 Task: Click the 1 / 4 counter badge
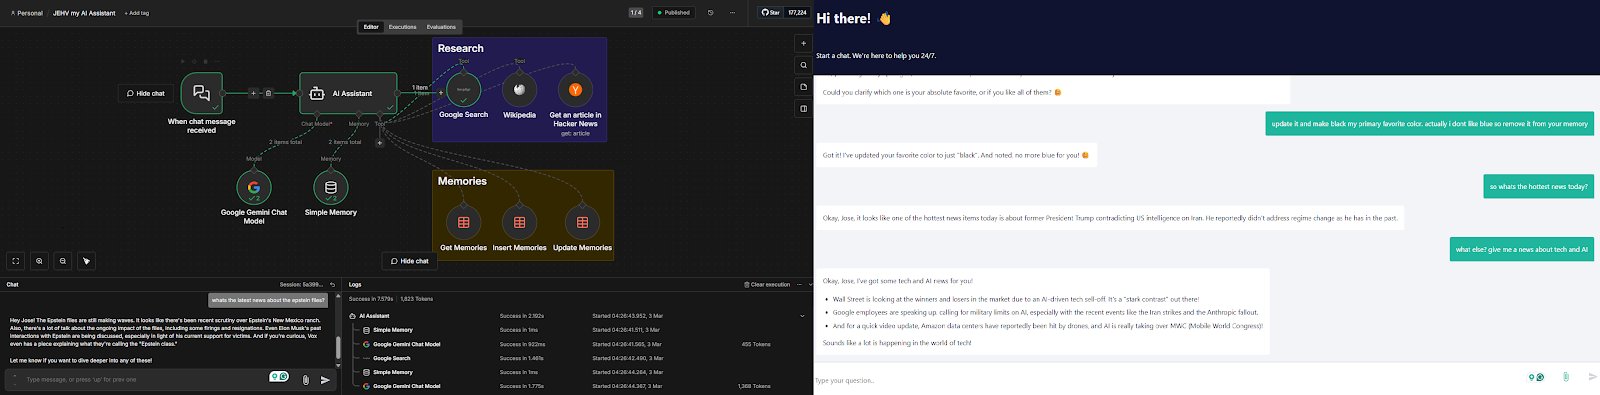coord(636,13)
